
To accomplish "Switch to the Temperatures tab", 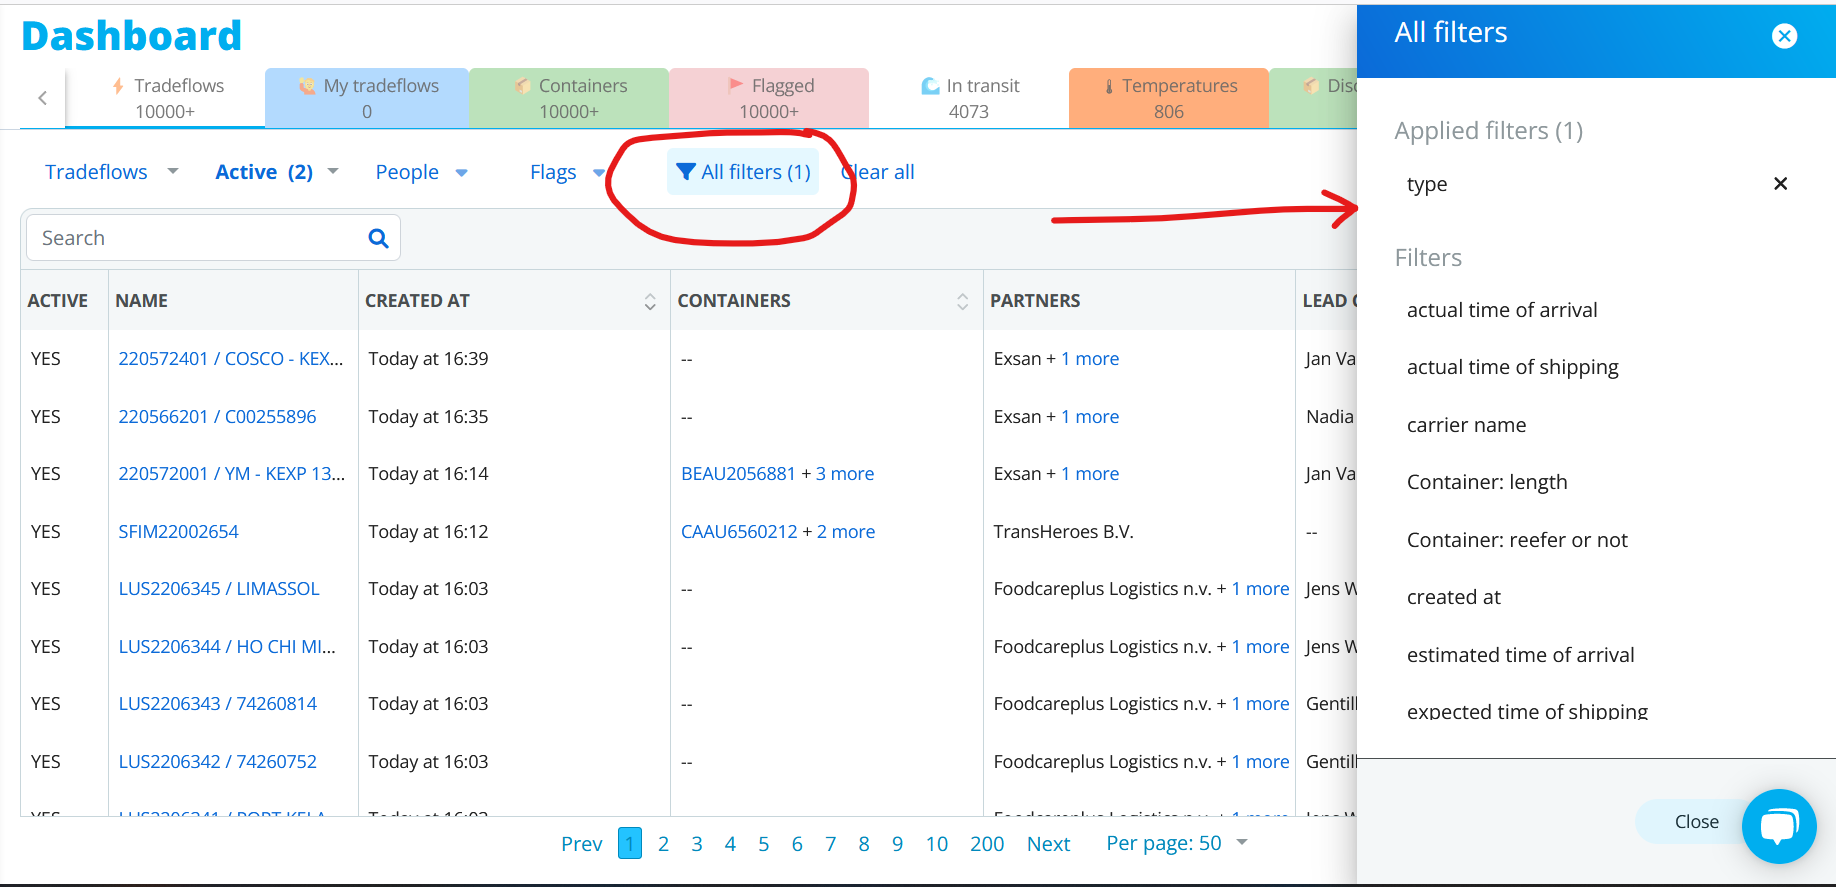I will 1168,98.
